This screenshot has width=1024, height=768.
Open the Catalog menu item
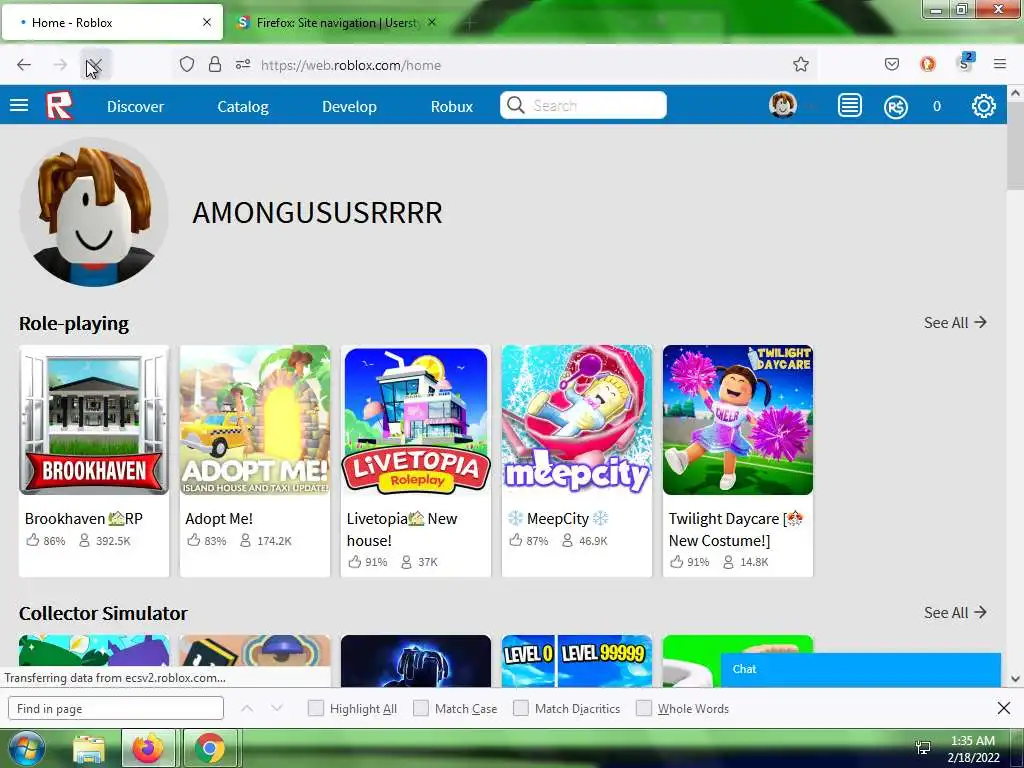point(243,106)
